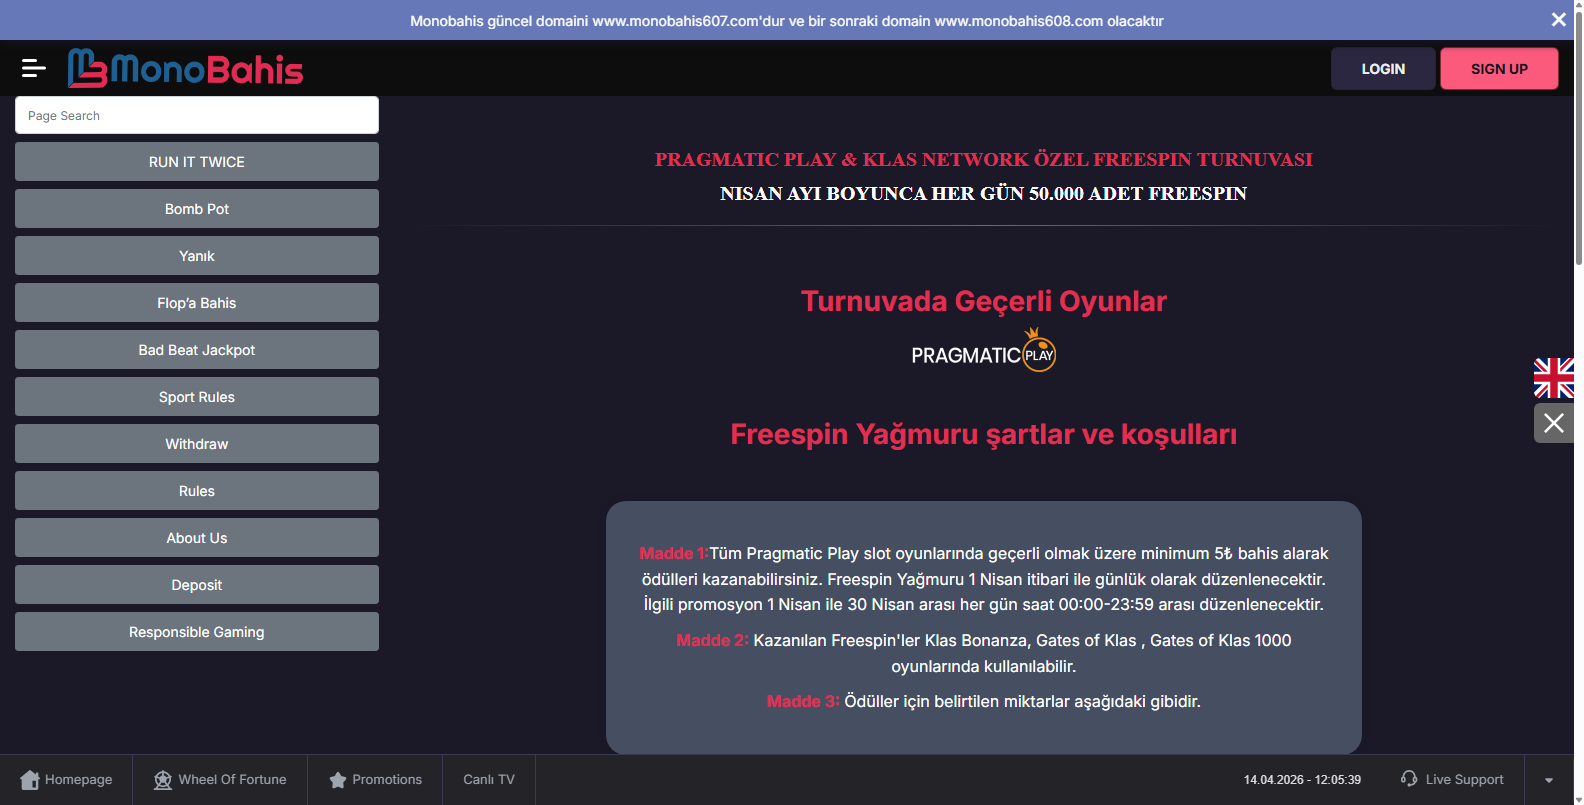
Task: Open the Deposit page
Action: (x=197, y=585)
